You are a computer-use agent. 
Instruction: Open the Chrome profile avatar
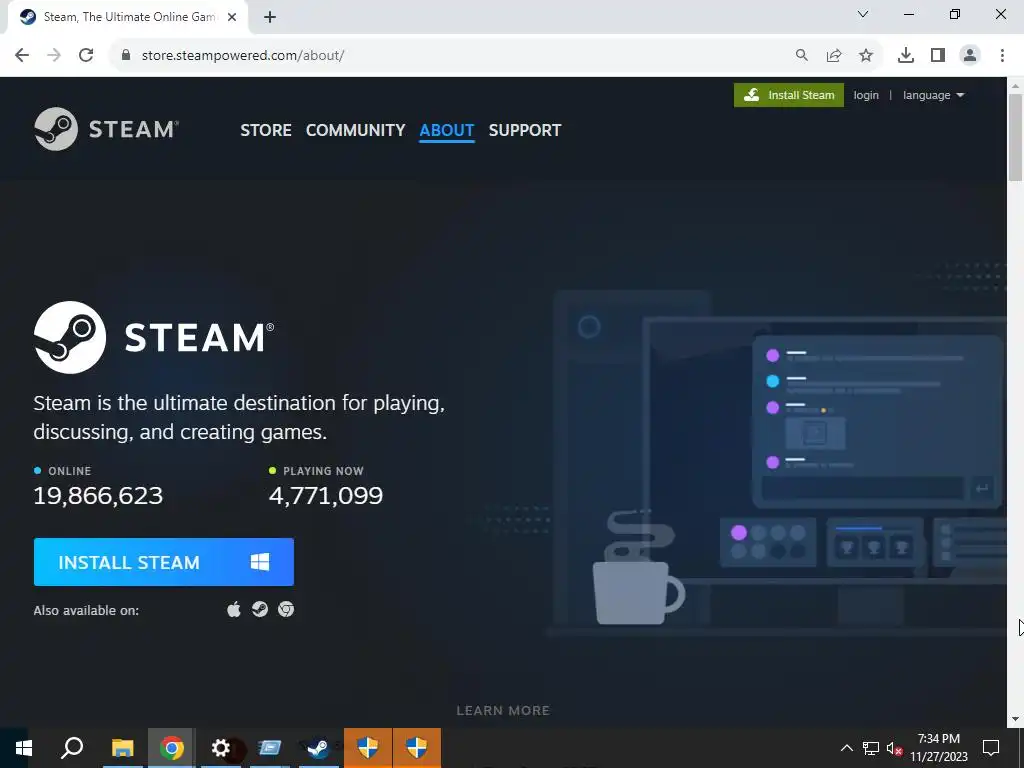(x=970, y=56)
